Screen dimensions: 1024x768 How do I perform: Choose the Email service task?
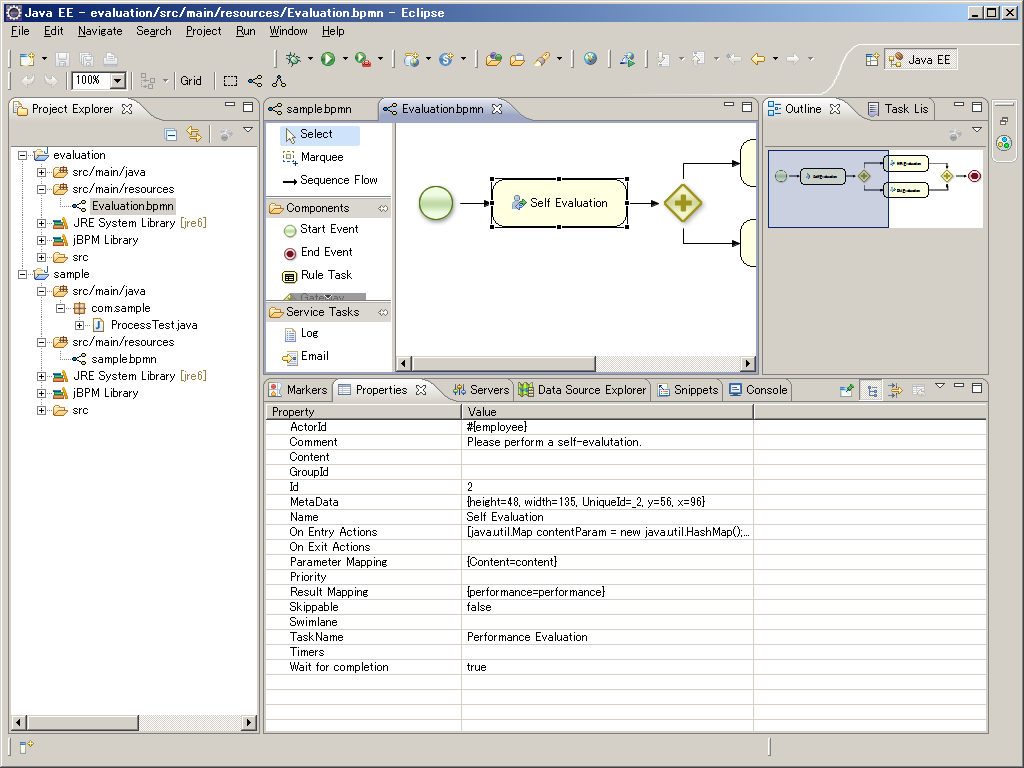pos(313,356)
